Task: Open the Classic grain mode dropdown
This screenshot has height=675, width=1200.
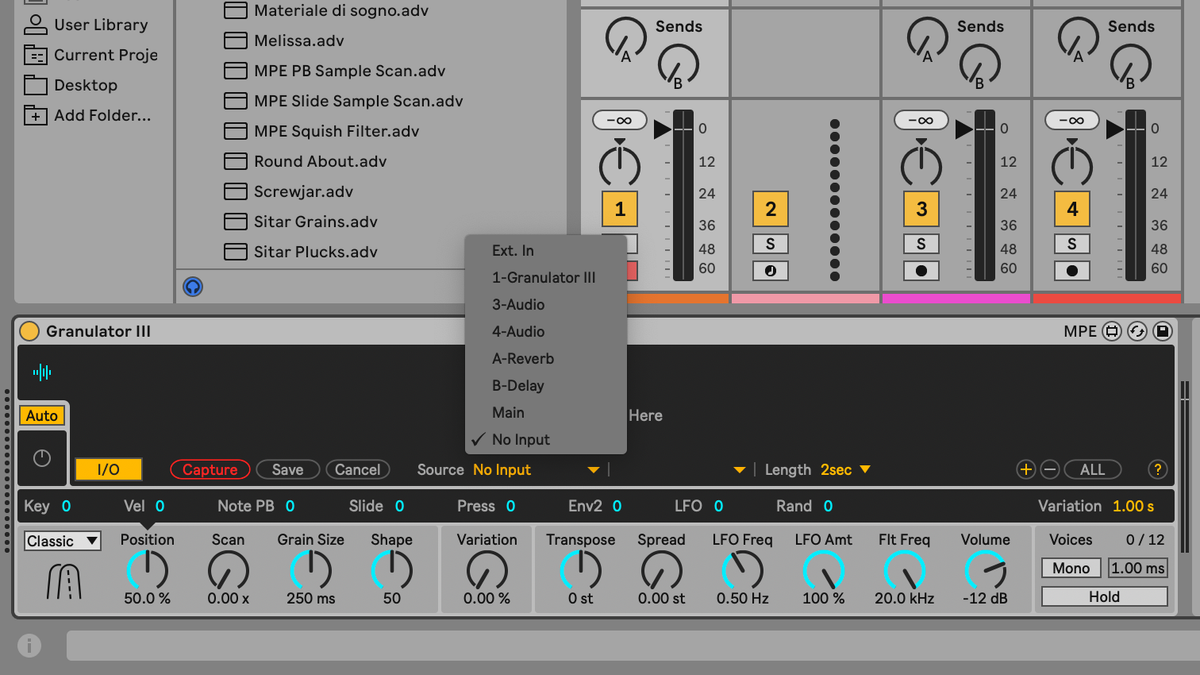Action: pos(62,540)
